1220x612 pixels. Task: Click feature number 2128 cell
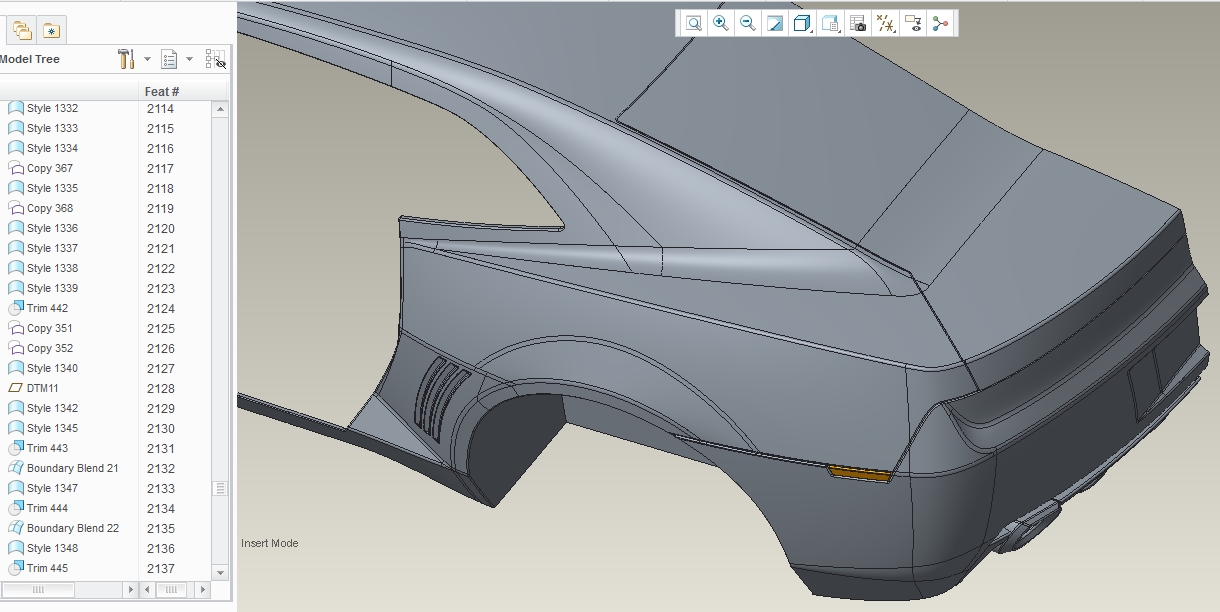click(160, 388)
